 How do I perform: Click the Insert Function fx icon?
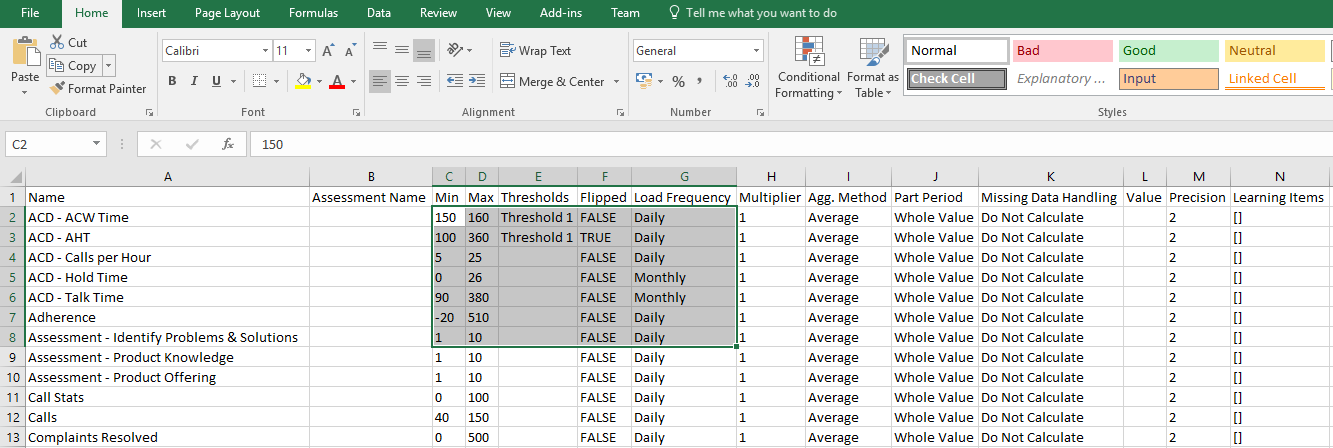228,144
